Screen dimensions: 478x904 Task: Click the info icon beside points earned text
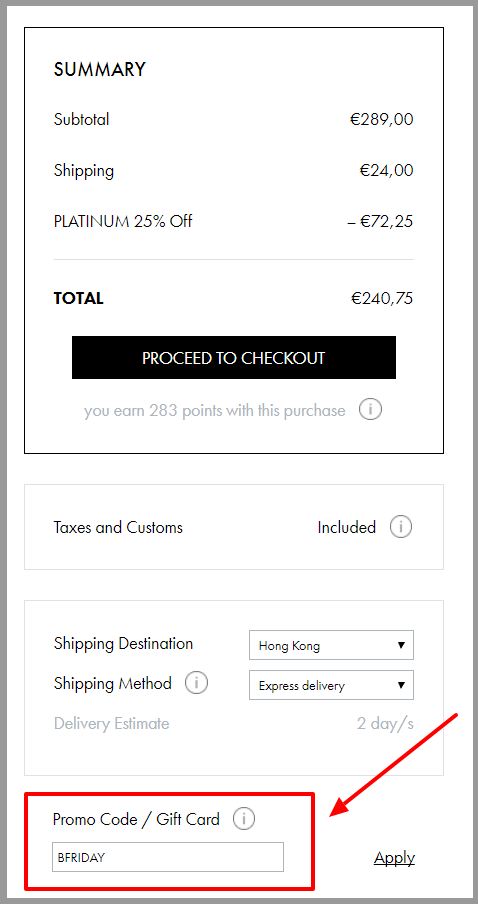[370, 410]
